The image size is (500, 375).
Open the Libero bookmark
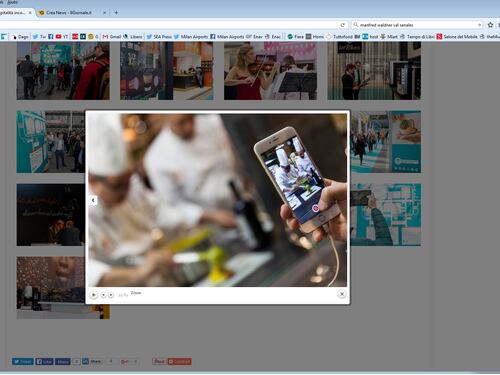point(133,37)
